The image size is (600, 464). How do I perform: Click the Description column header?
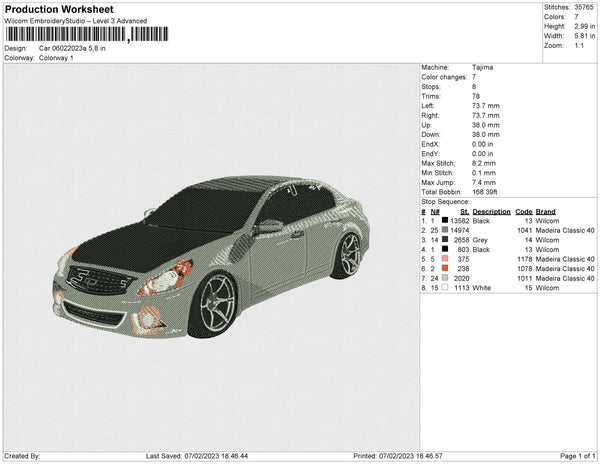pyautogui.click(x=491, y=212)
